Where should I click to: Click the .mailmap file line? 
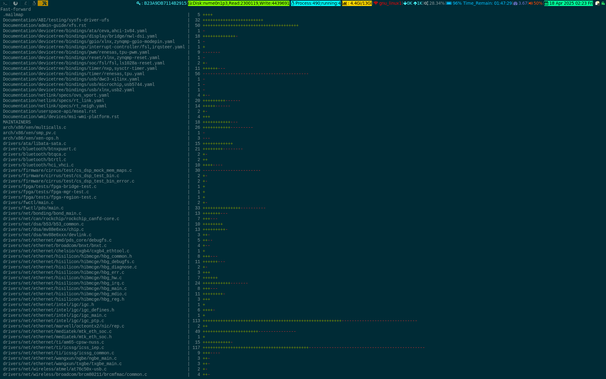(13, 15)
